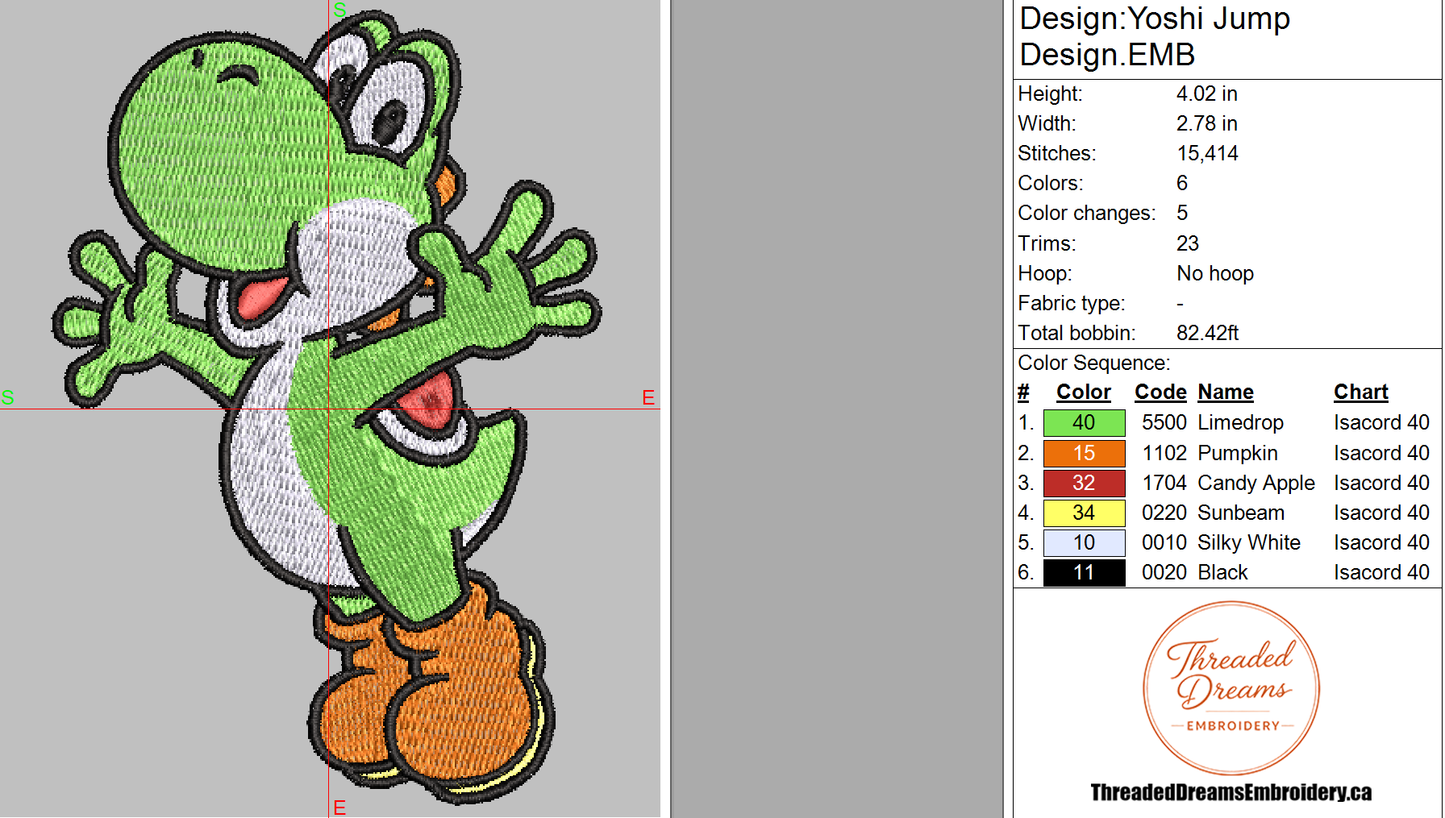Viewport: 1445px width, 818px height.
Task: Click the thread name Black
Action: coord(1223,573)
